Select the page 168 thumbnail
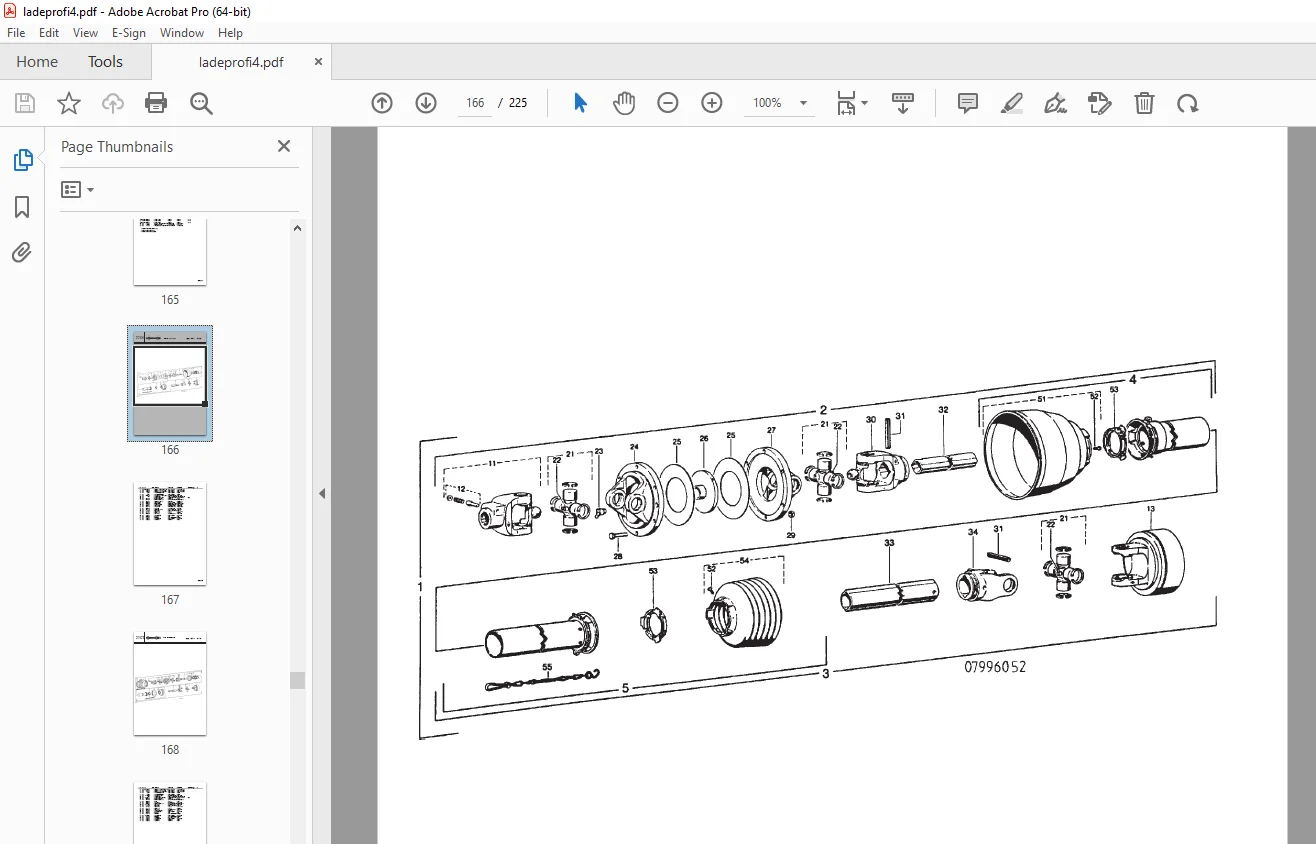Screen dimensions: 1316x844 170,684
